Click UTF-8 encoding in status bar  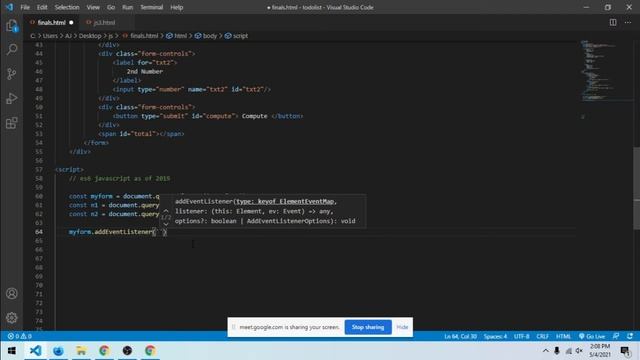coord(521,336)
